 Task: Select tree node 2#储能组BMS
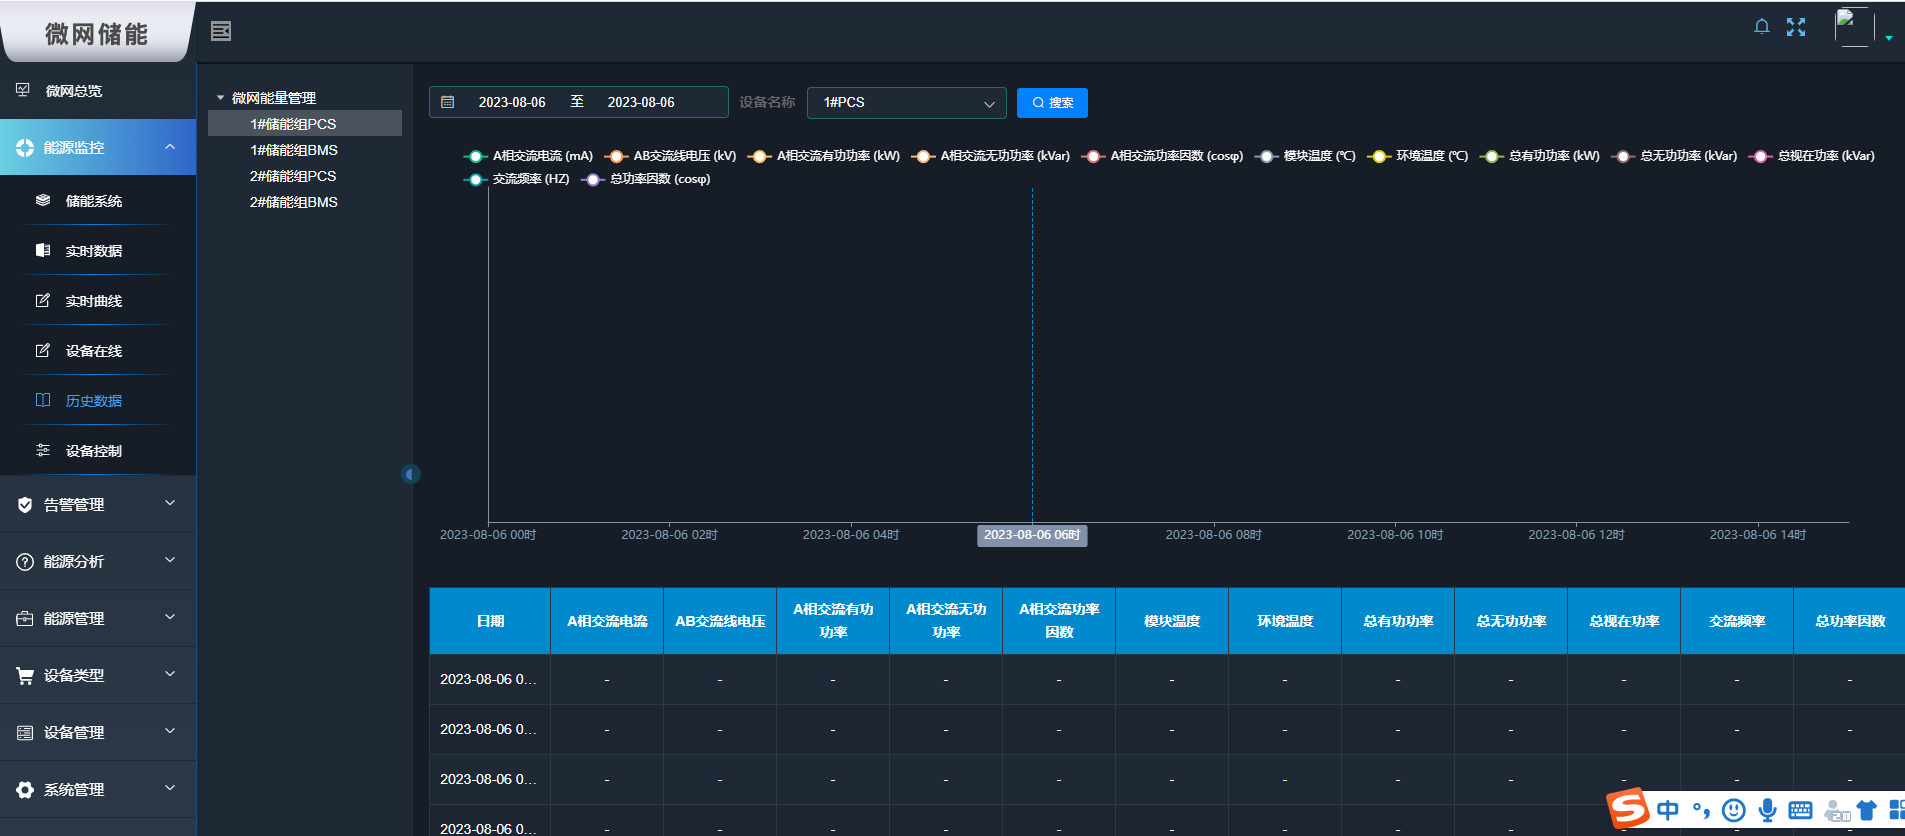click(305, 202)
